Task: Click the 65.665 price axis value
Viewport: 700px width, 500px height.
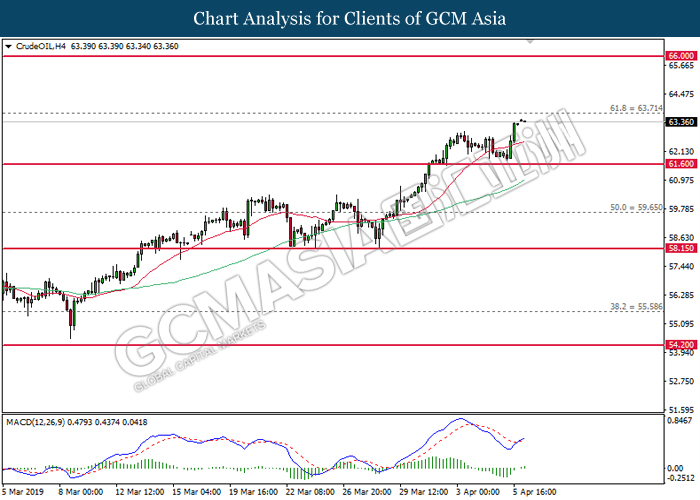Action: coord(681,66)
